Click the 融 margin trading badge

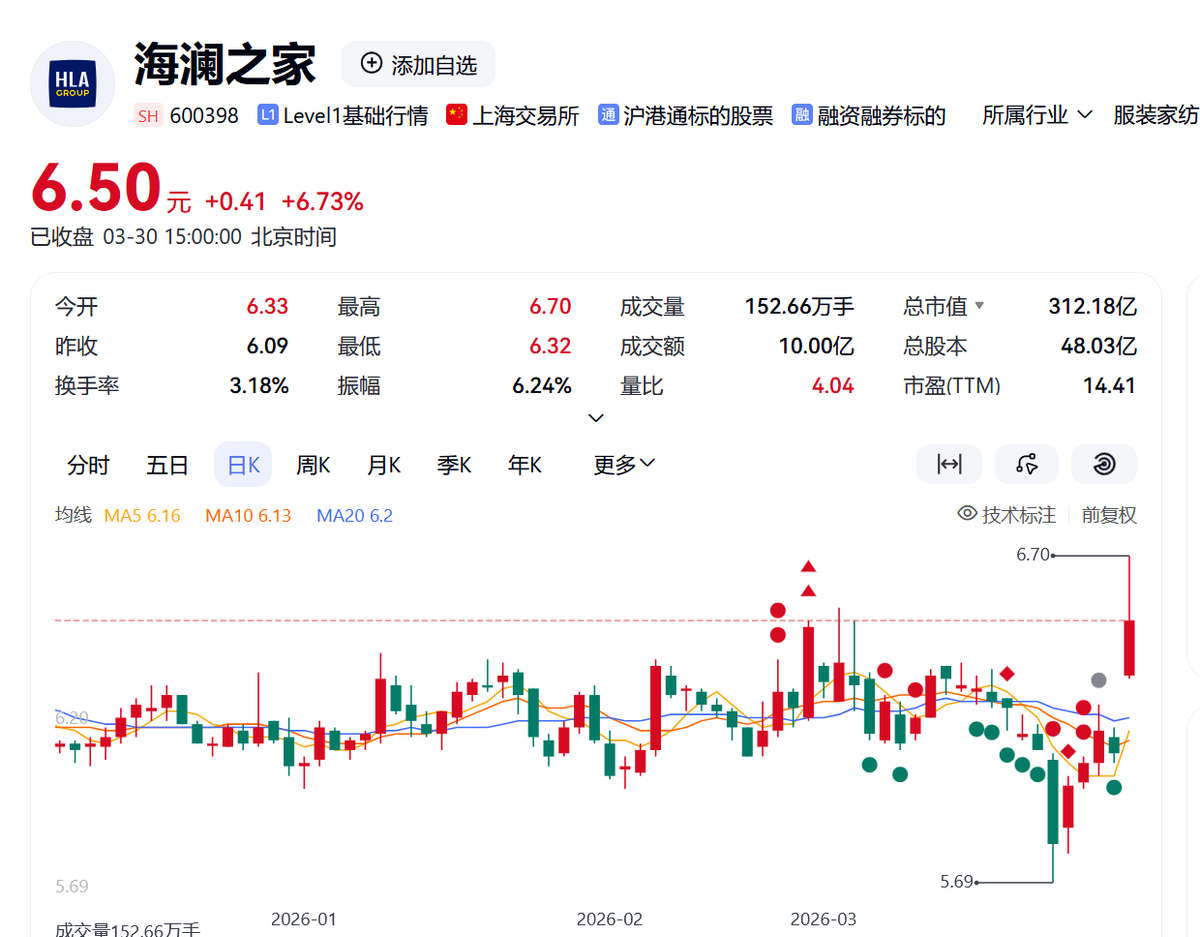tap(801, 116)
